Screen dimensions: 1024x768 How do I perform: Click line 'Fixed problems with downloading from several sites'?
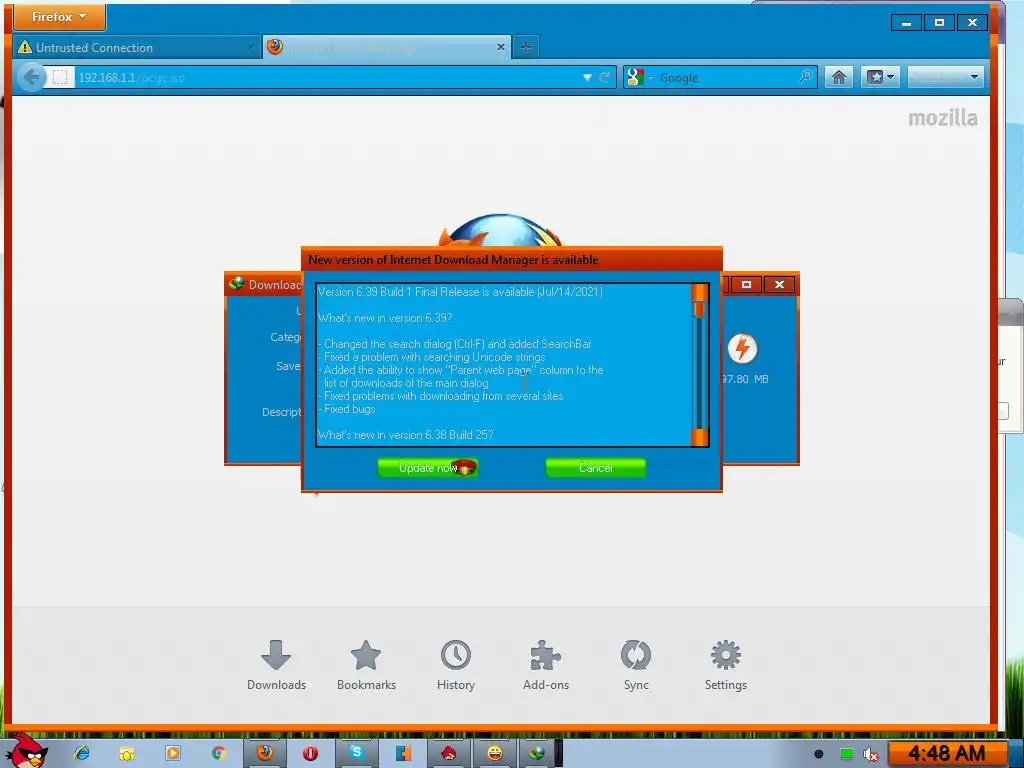point(441,396)
